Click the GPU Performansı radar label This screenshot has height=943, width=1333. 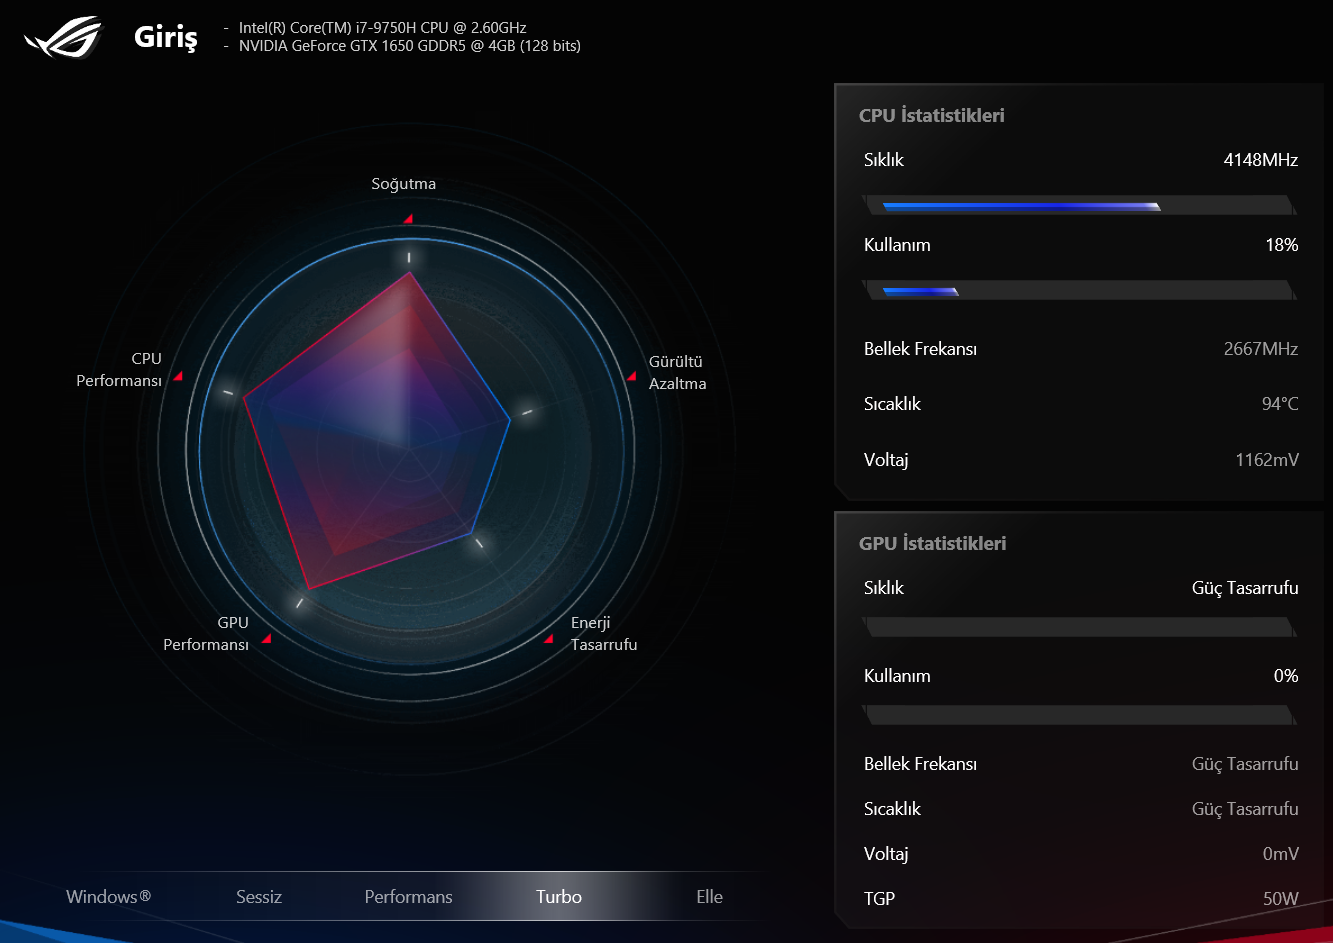point(206,634)
